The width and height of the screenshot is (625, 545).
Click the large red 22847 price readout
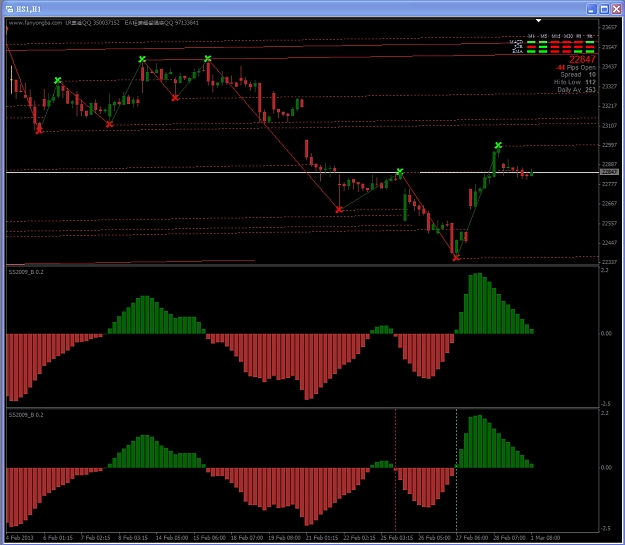pyautogui.click(x=582, y=59)
